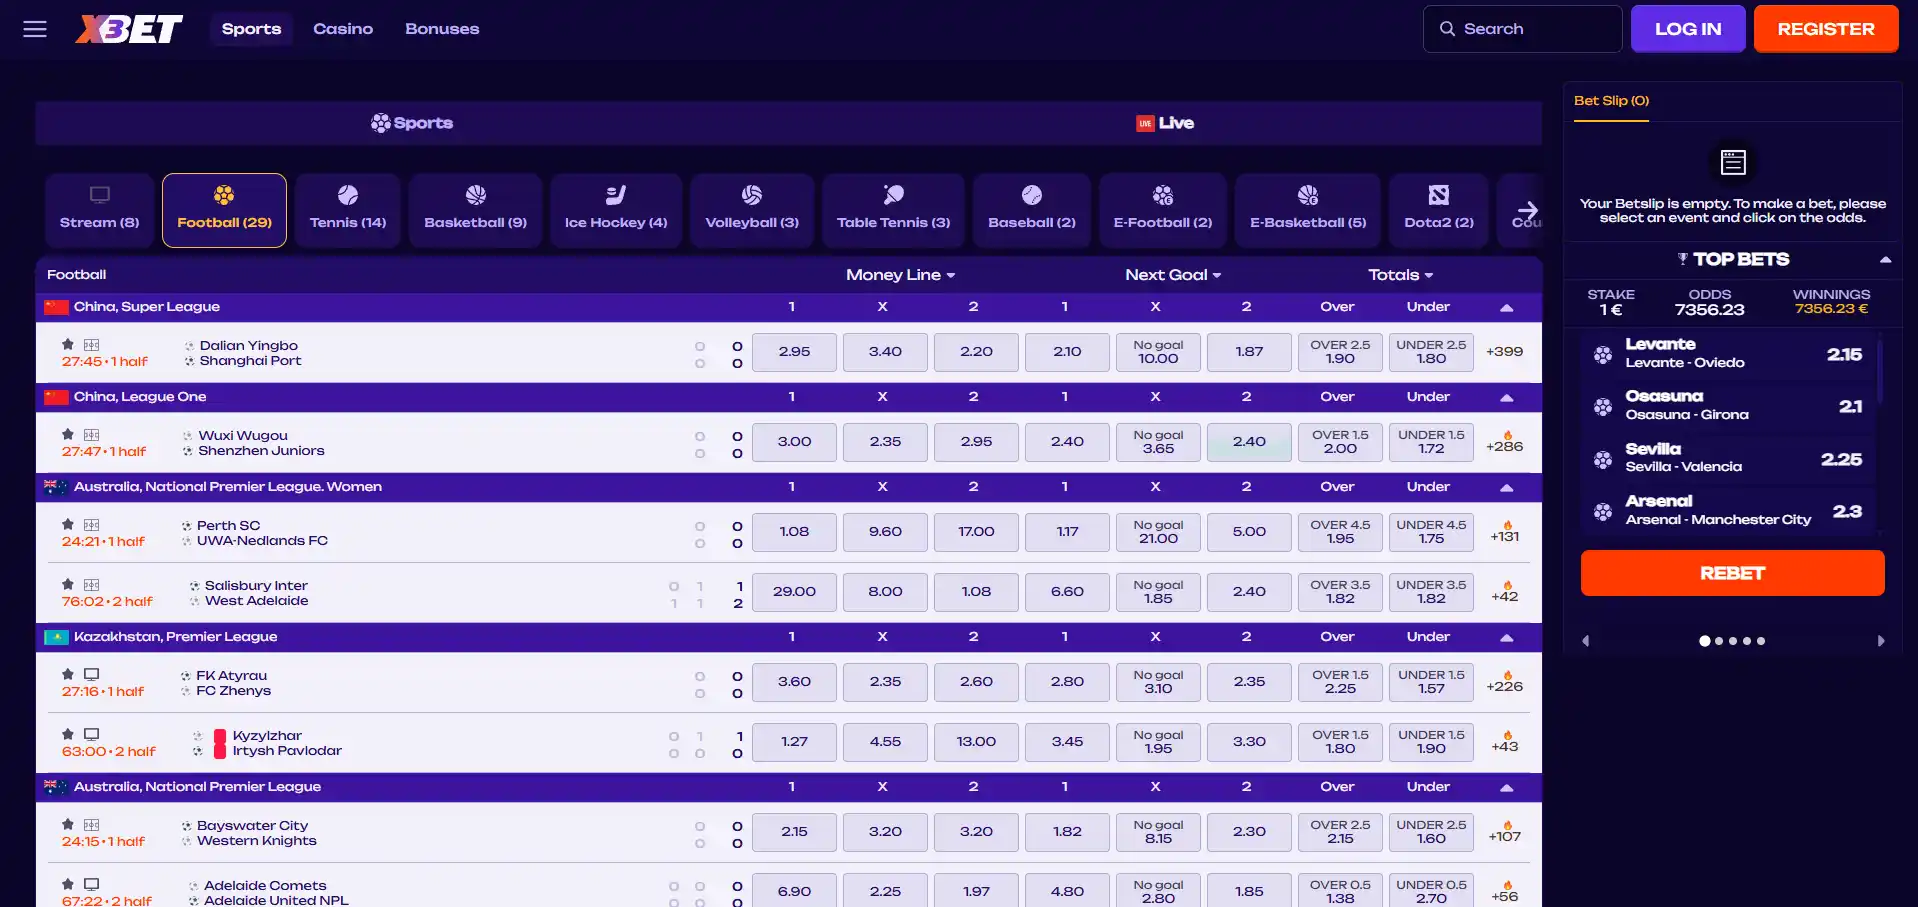Open +131 more markets for Perth SC
Image resolution: width=1918 pixels, height=907 pixels.
pyautogui.click(x=1504, y=532)
